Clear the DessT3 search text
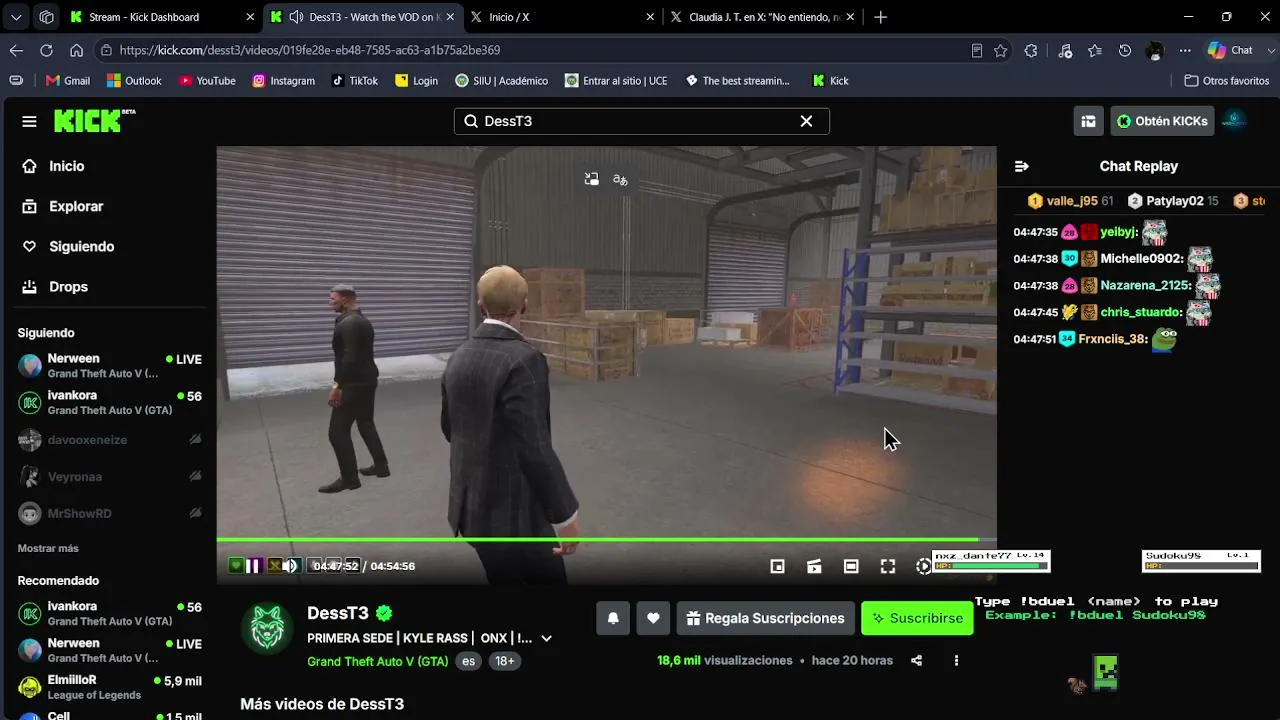 (806, 121)
